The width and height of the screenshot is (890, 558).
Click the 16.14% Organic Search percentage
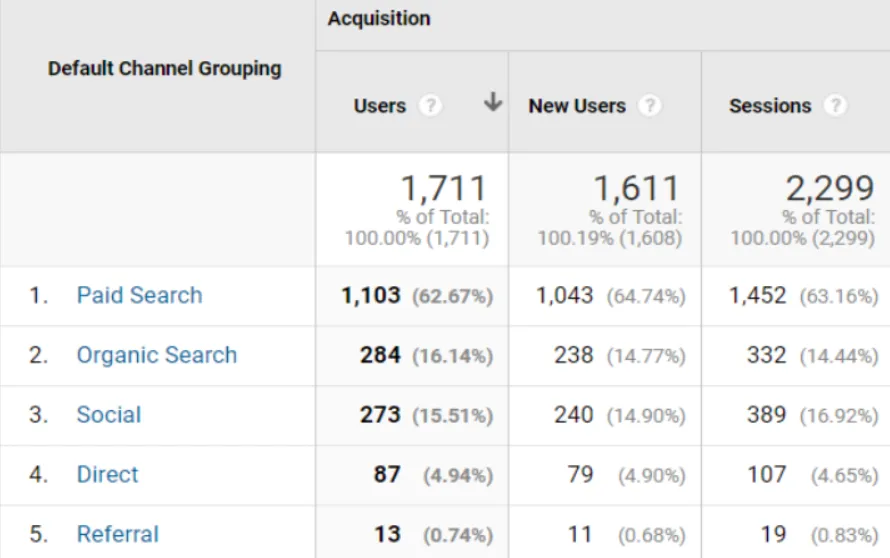tap(452, 356)
